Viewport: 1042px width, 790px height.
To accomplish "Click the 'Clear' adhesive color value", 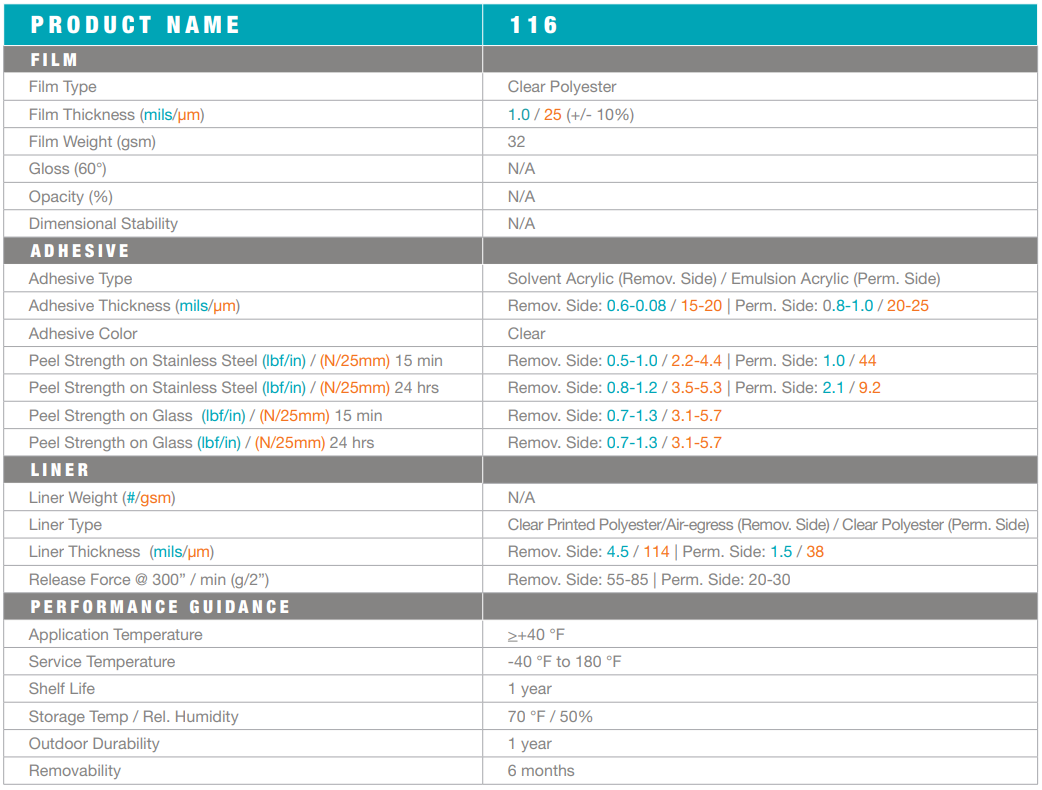I will [526, 334].
